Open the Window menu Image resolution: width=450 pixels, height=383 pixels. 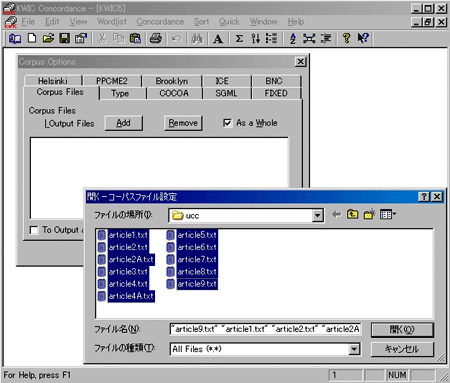[263, 22]
